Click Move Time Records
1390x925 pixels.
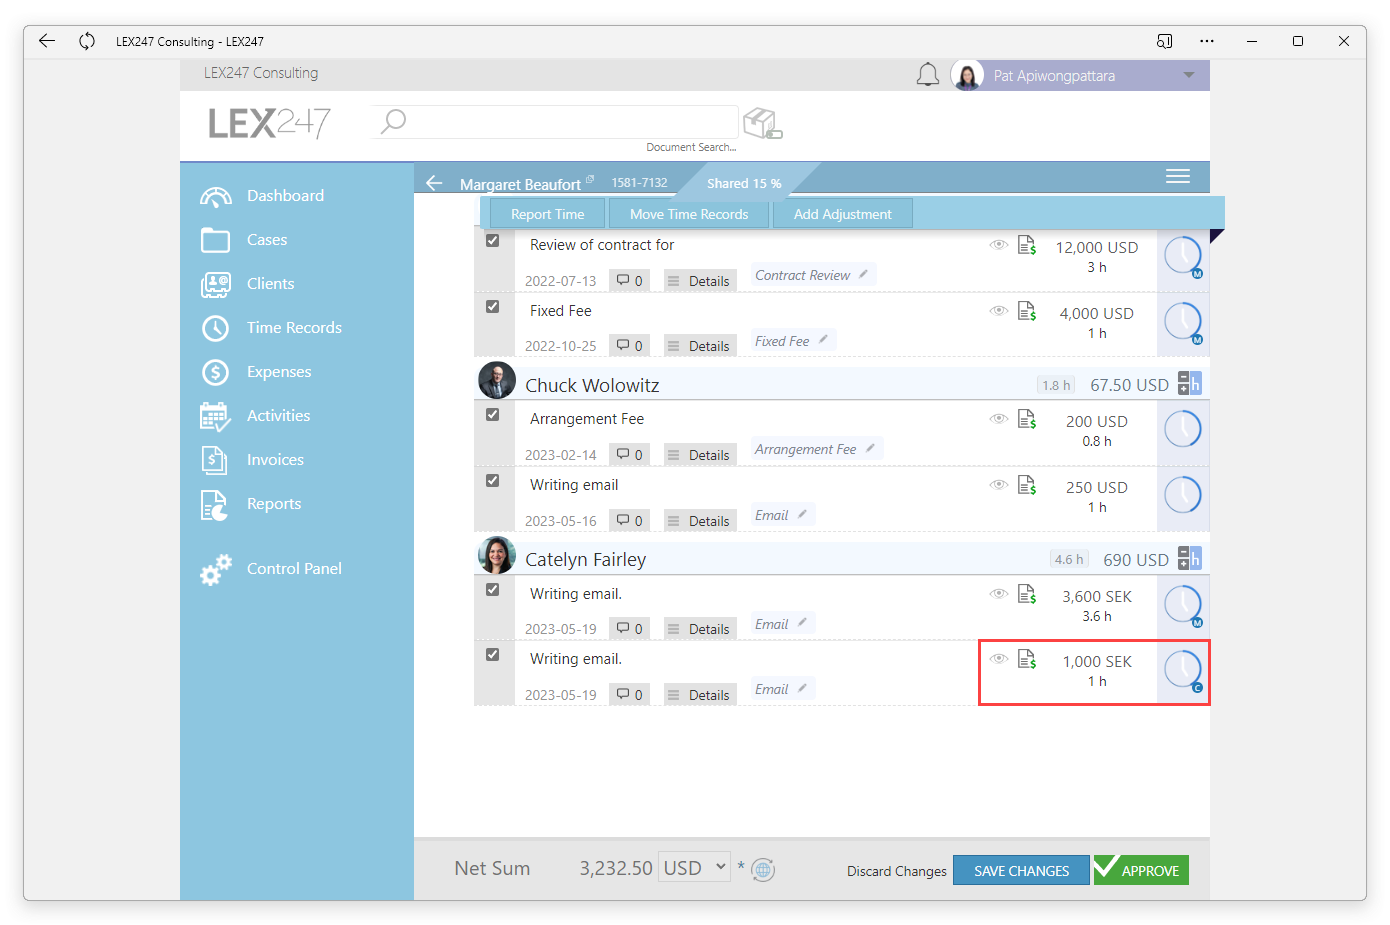pos(689,214)
